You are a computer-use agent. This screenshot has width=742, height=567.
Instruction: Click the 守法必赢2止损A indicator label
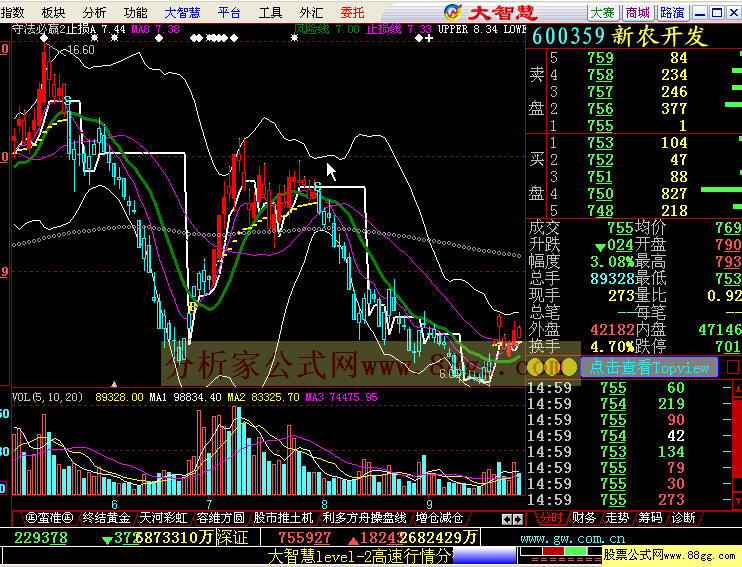pyautogui.click(x=53, y=29)
